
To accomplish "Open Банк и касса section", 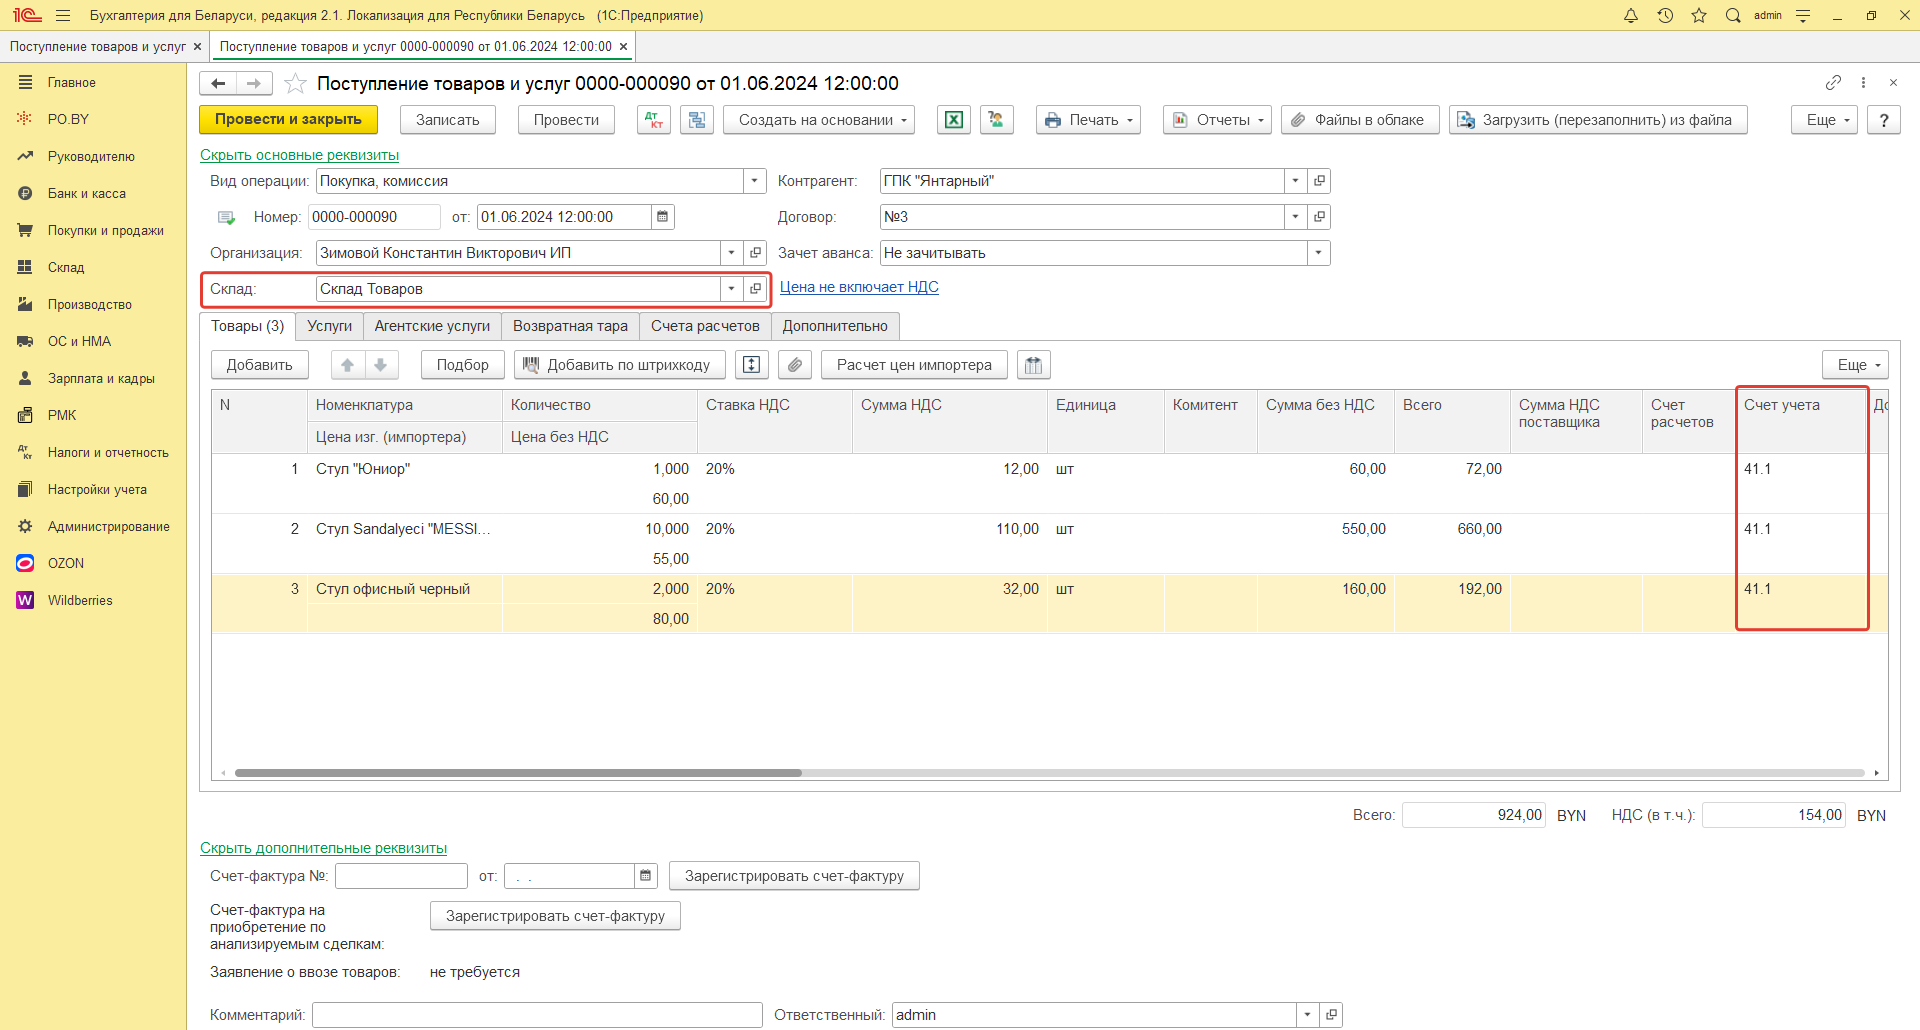I will coord(93,193).
